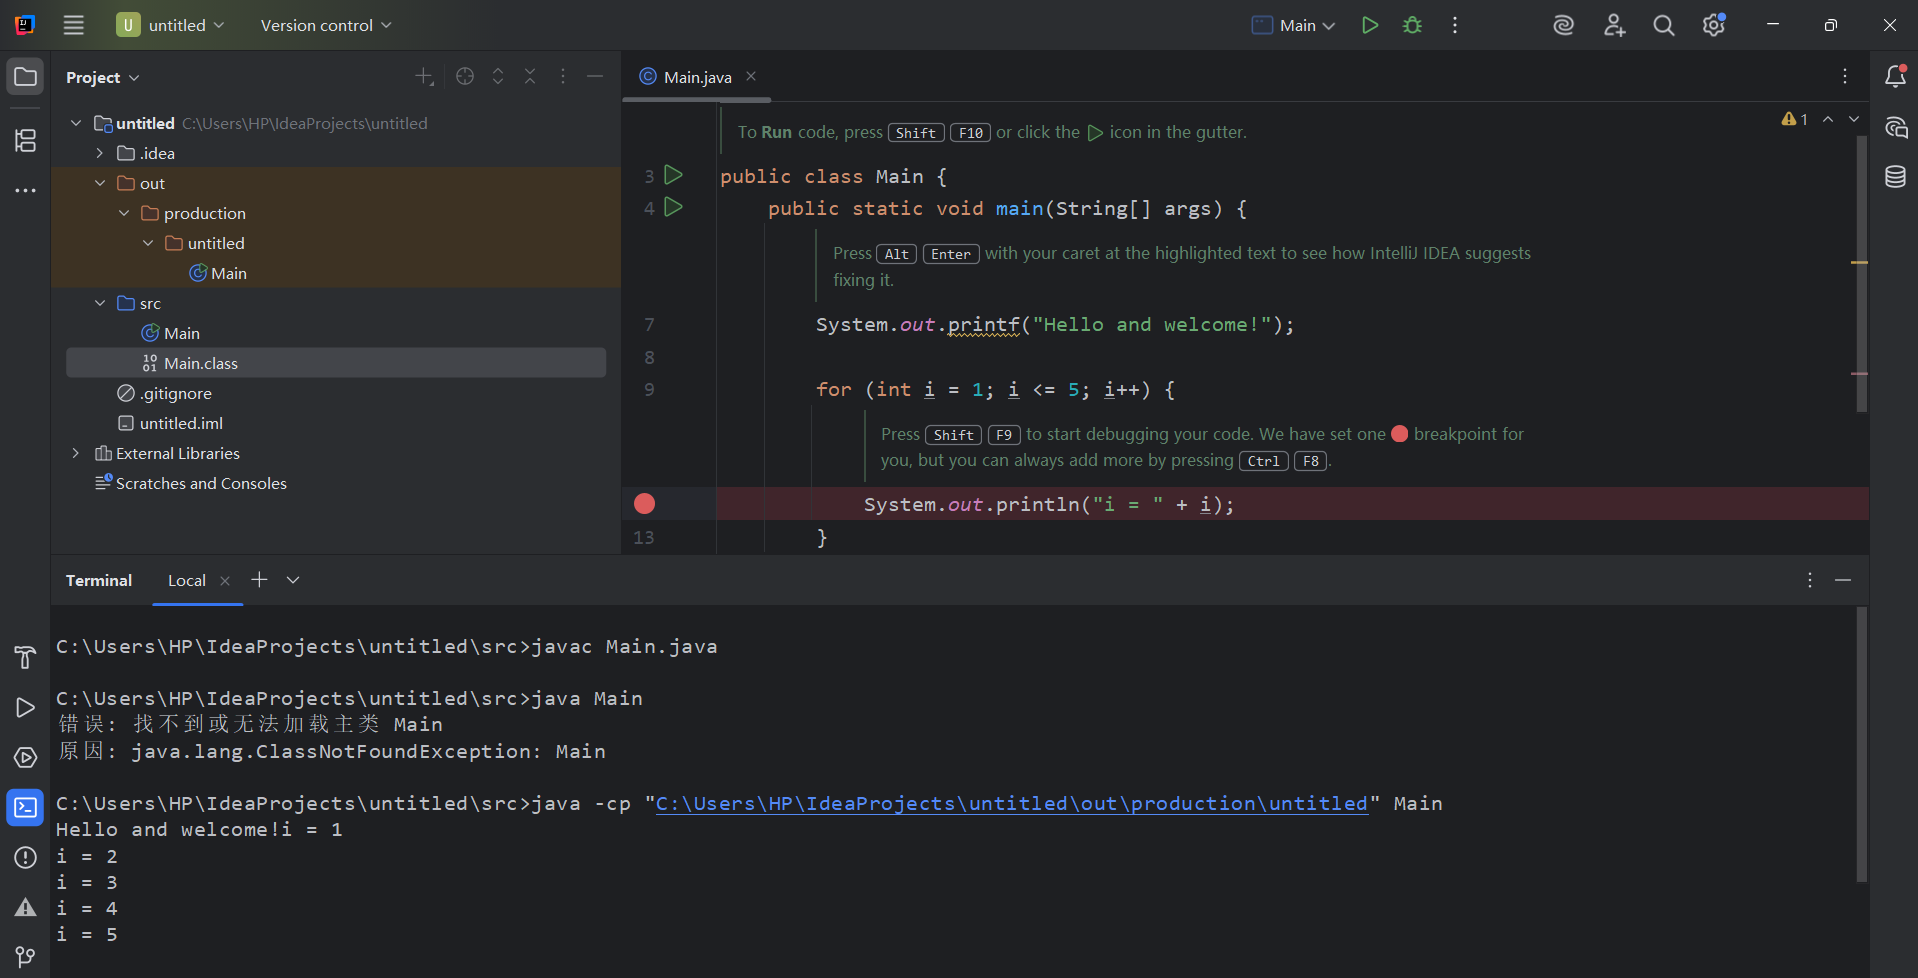Close the Local terminal tab
The image size is (1918, 978).
(225, 581)
